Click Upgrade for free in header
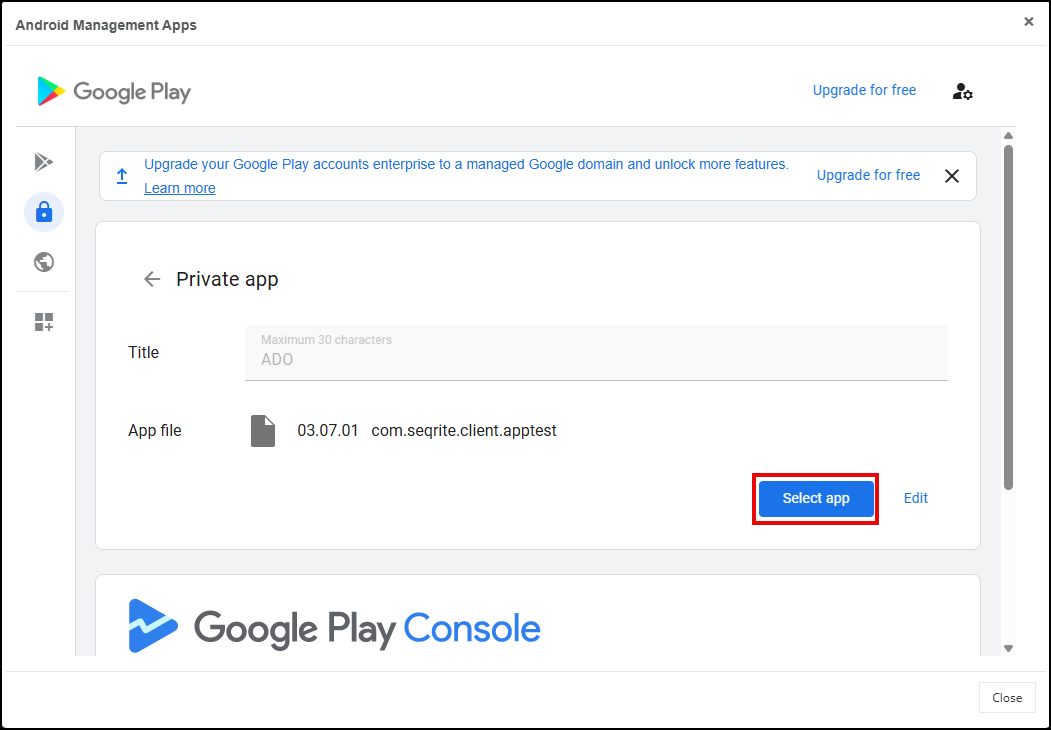The width and height of the screenshot is (1051, 730). [x=864, y=90]
